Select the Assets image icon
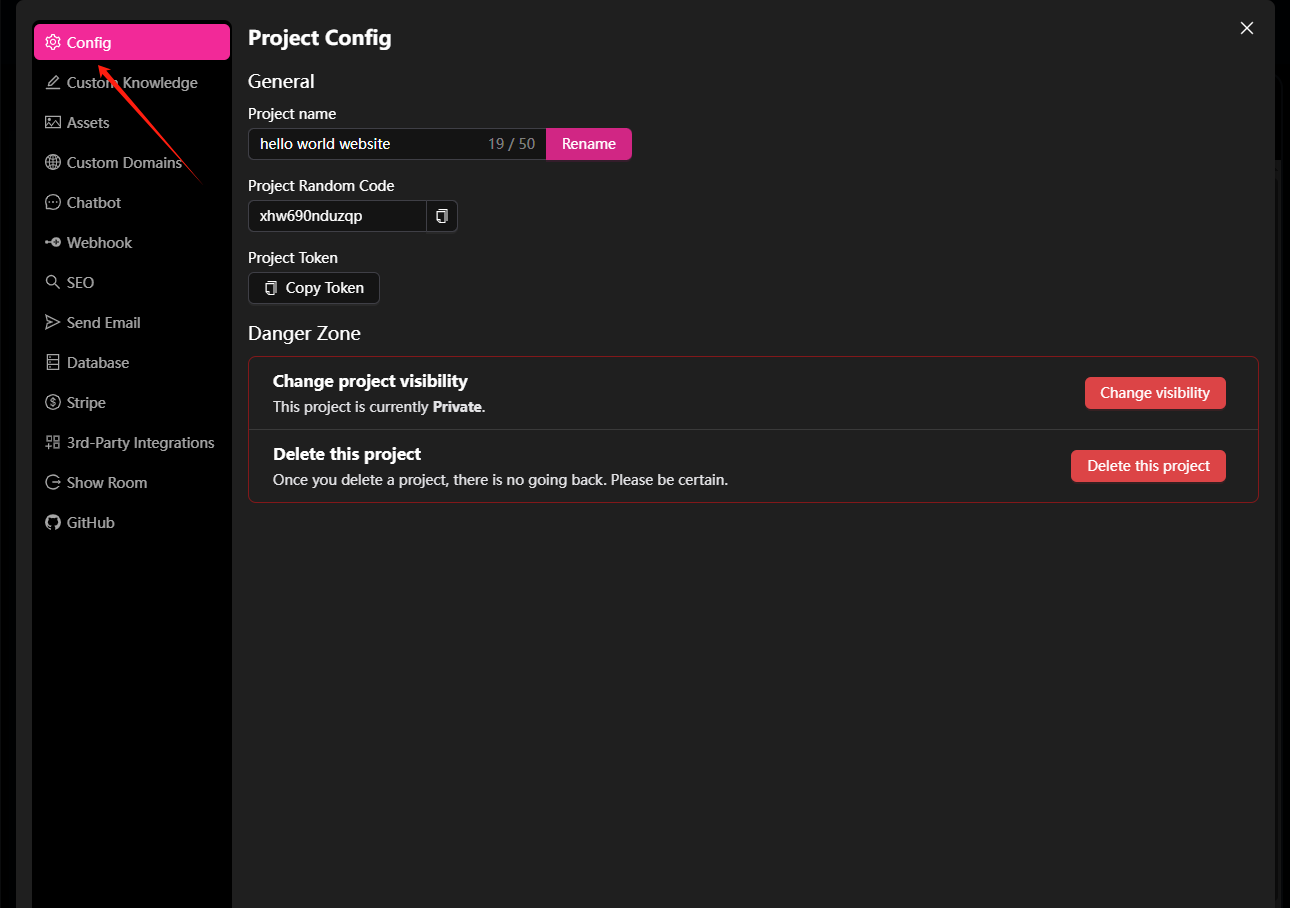 53,123
